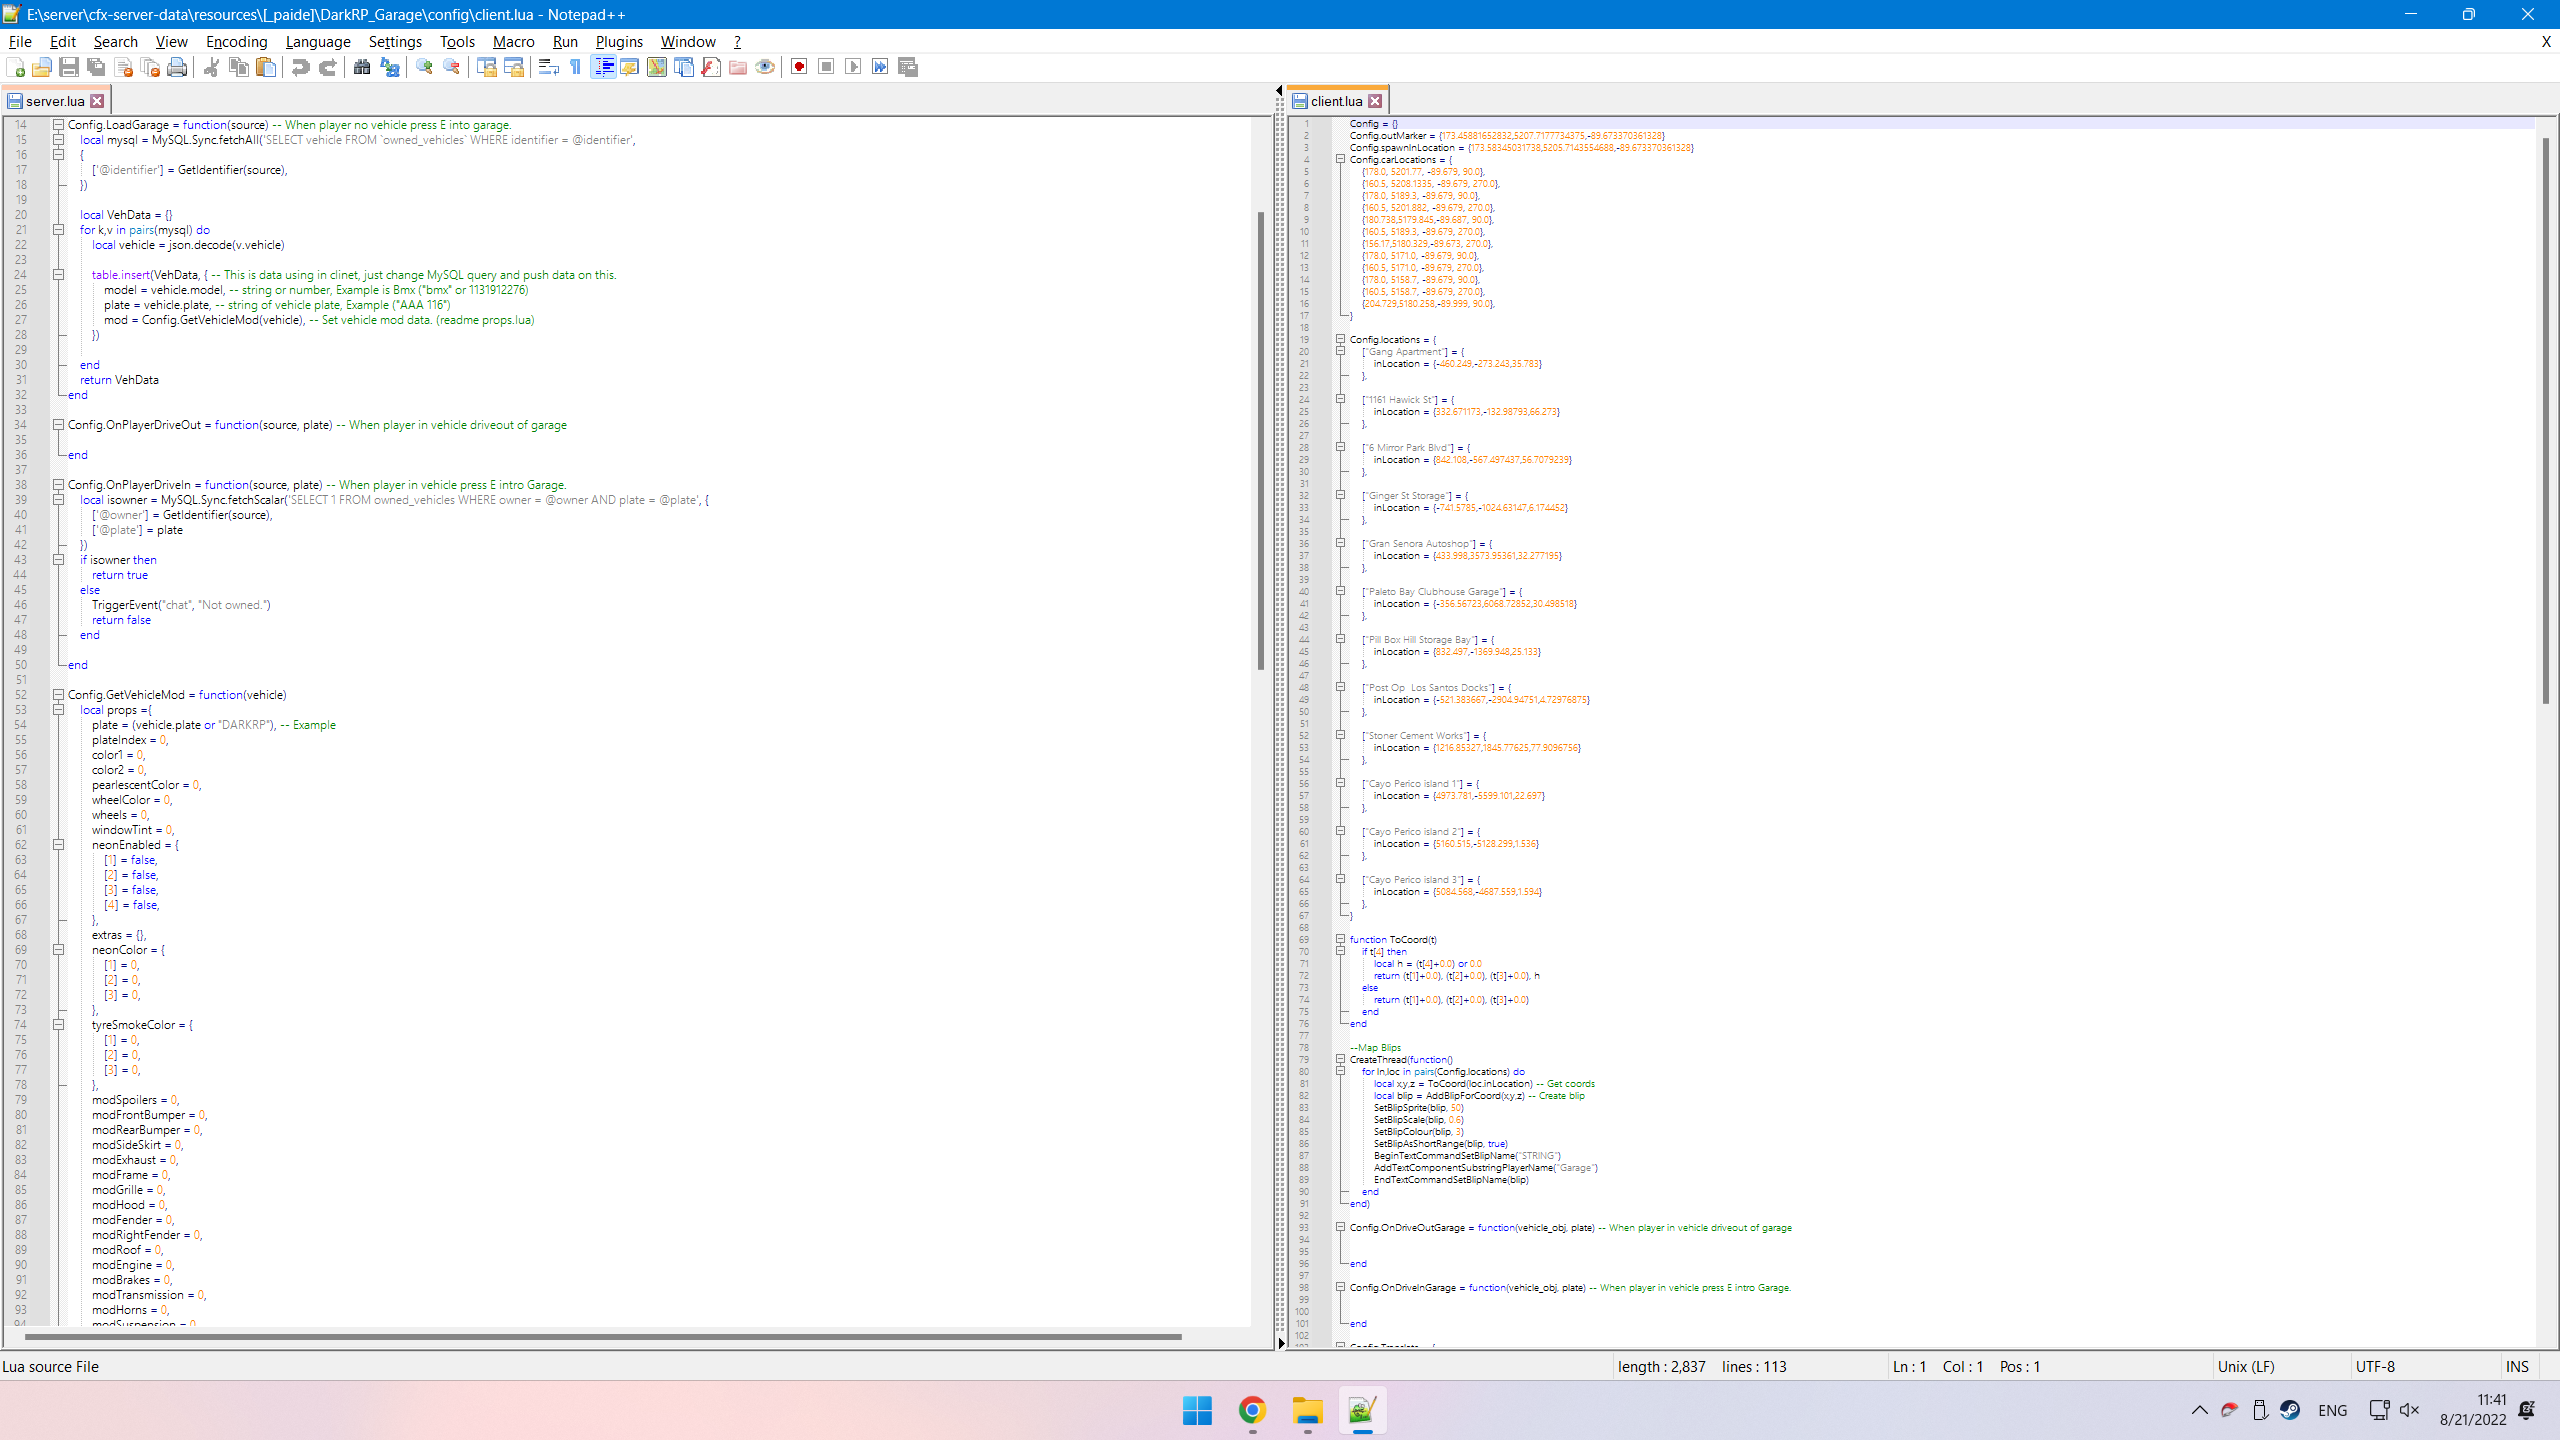The height and width of the screenshot is (1440, 2560).
Task: Toggle the indent guide toolbar button
Action: point(603,67)
